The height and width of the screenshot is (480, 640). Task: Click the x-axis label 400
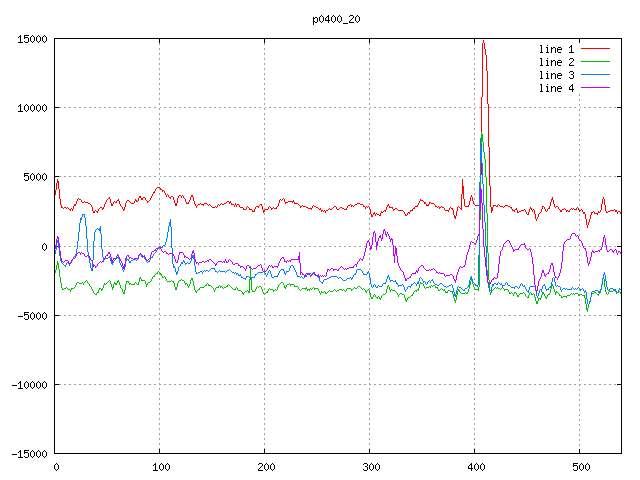coord(476,467)
